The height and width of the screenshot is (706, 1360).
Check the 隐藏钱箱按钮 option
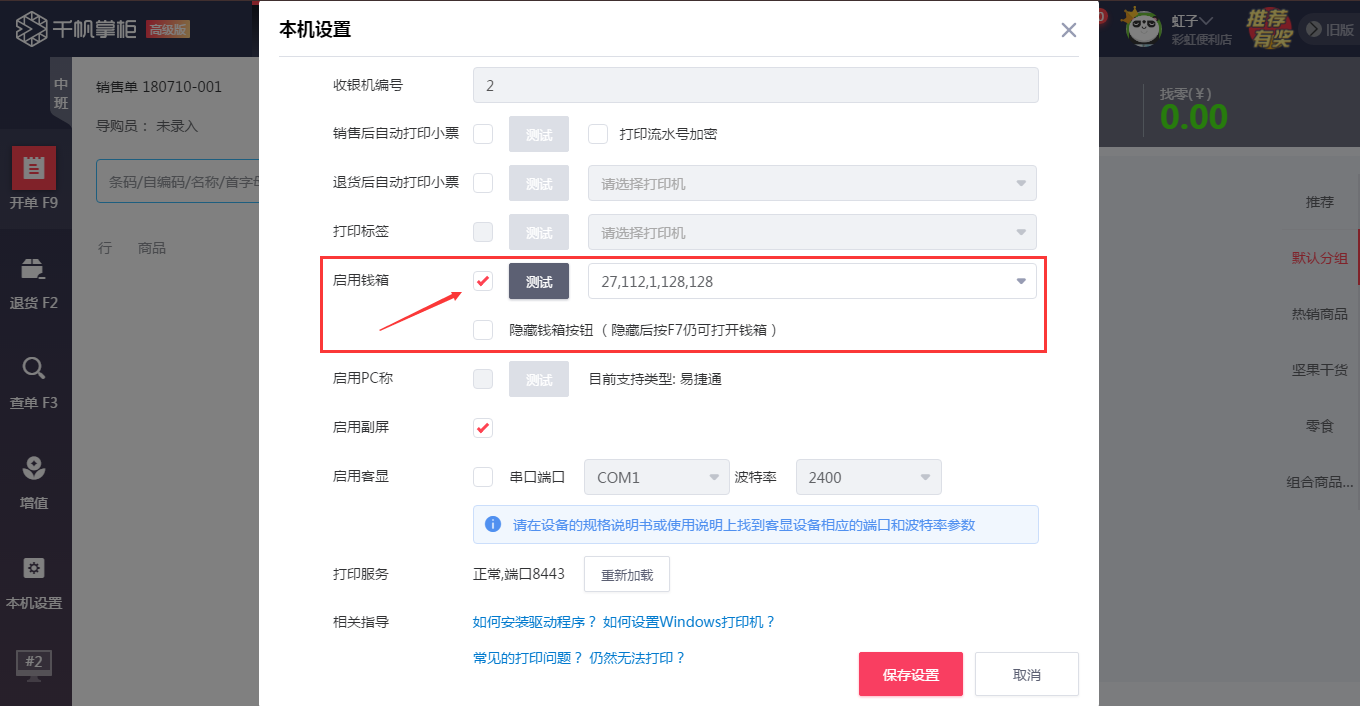(483, 330)
